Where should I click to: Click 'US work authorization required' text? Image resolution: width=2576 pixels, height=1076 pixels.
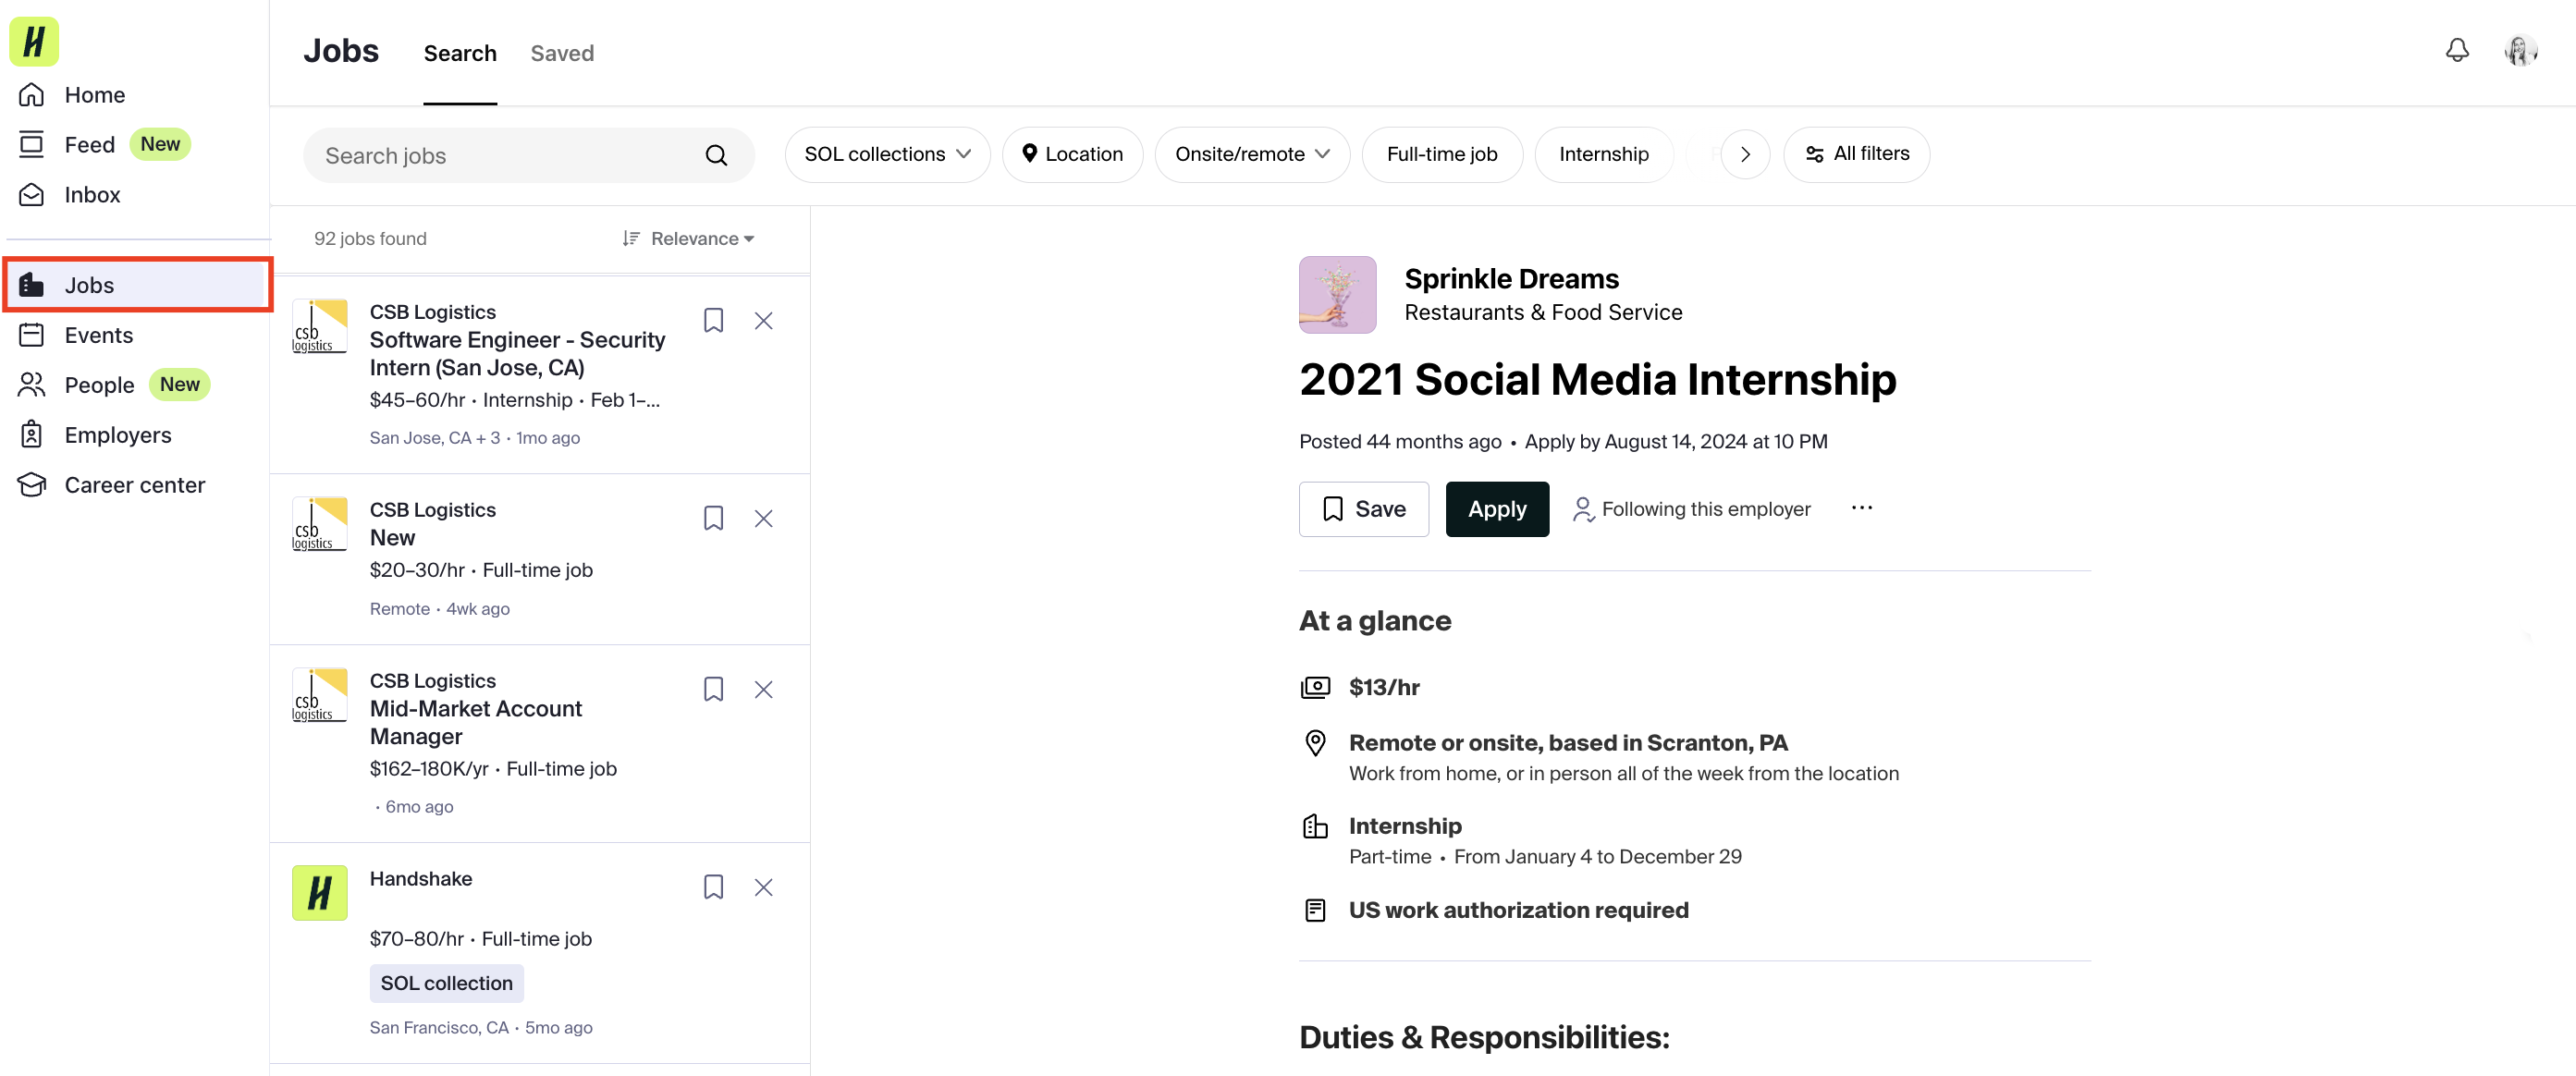(1518, 910)
